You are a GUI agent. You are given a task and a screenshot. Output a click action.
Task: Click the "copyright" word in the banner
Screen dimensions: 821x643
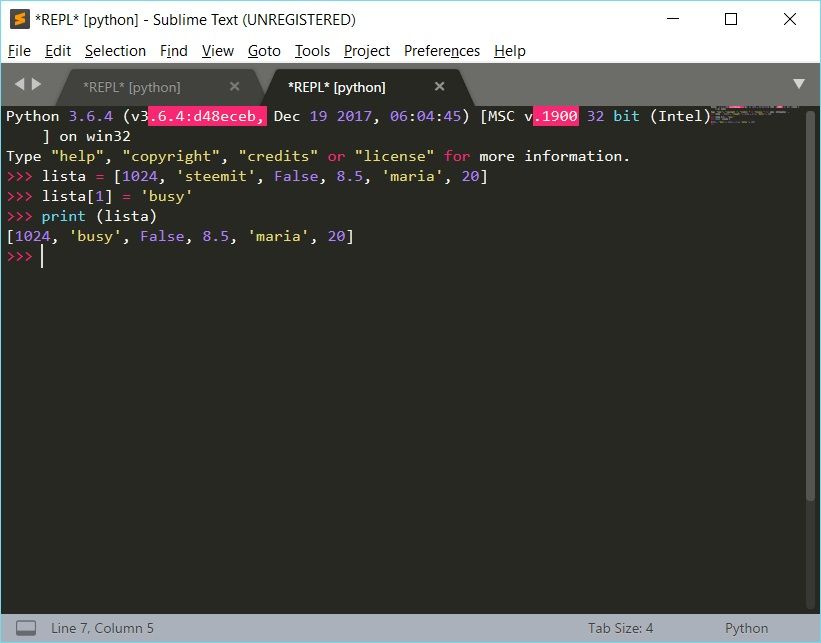(171, 157)
